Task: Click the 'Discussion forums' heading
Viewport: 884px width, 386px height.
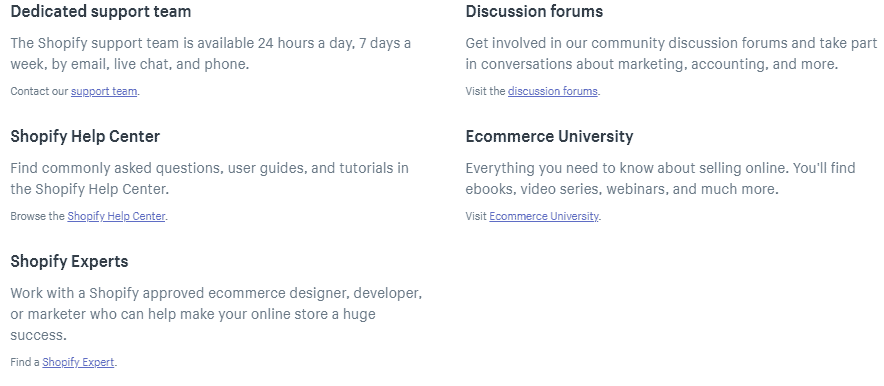Action: pyautogui.click(x=534, y=11)
